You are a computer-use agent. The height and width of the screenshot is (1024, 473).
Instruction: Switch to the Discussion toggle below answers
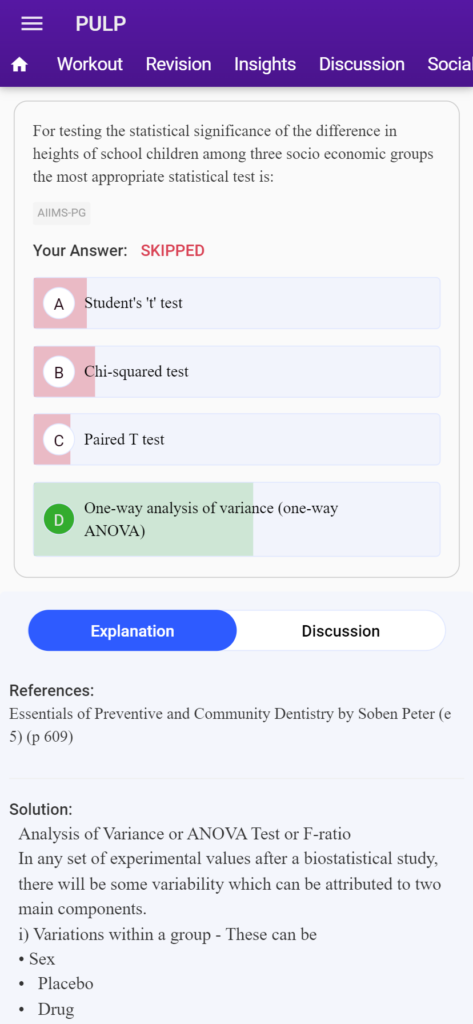pos(340,631)
